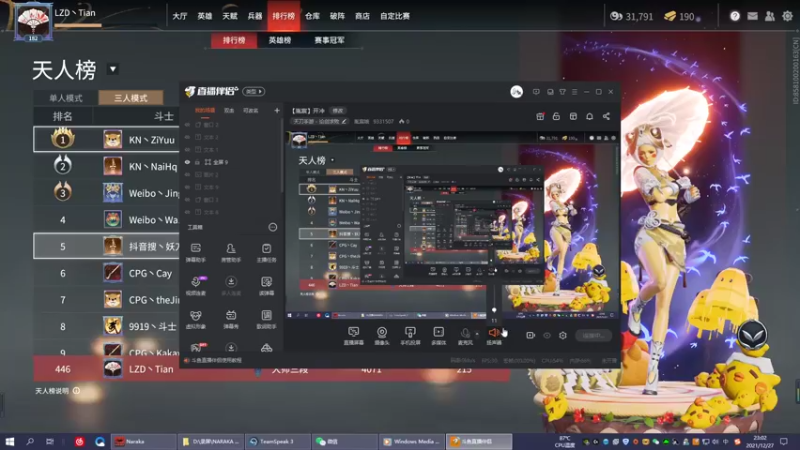Toggle visibility of the 全屏 9 source
This screenshot has height=450, width=800.
tap(187, 162)
